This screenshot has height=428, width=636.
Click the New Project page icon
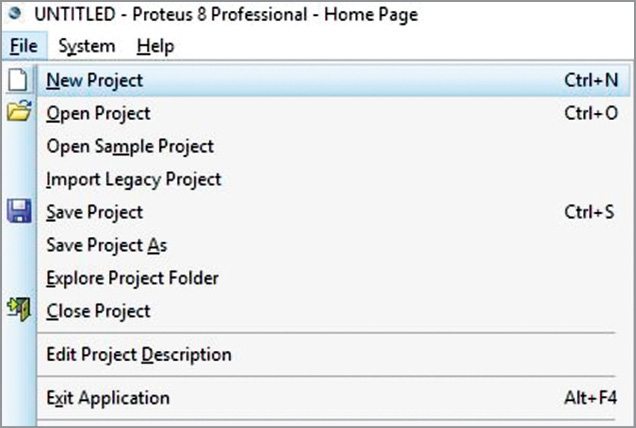[x=17, y=80]
